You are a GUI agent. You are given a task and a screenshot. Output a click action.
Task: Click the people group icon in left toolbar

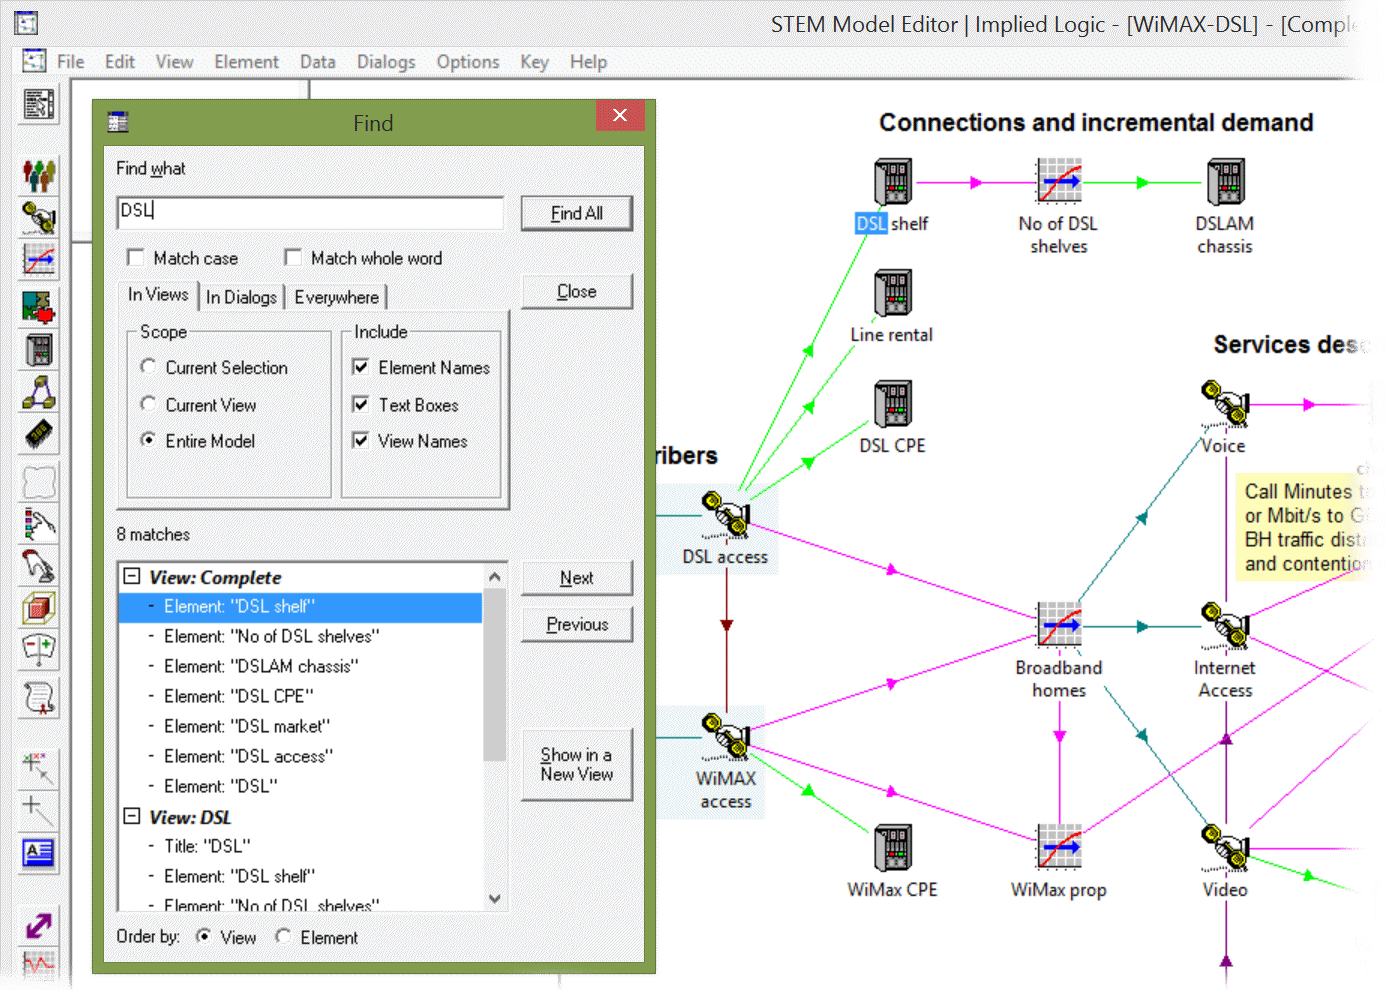(x=39, y=176)
